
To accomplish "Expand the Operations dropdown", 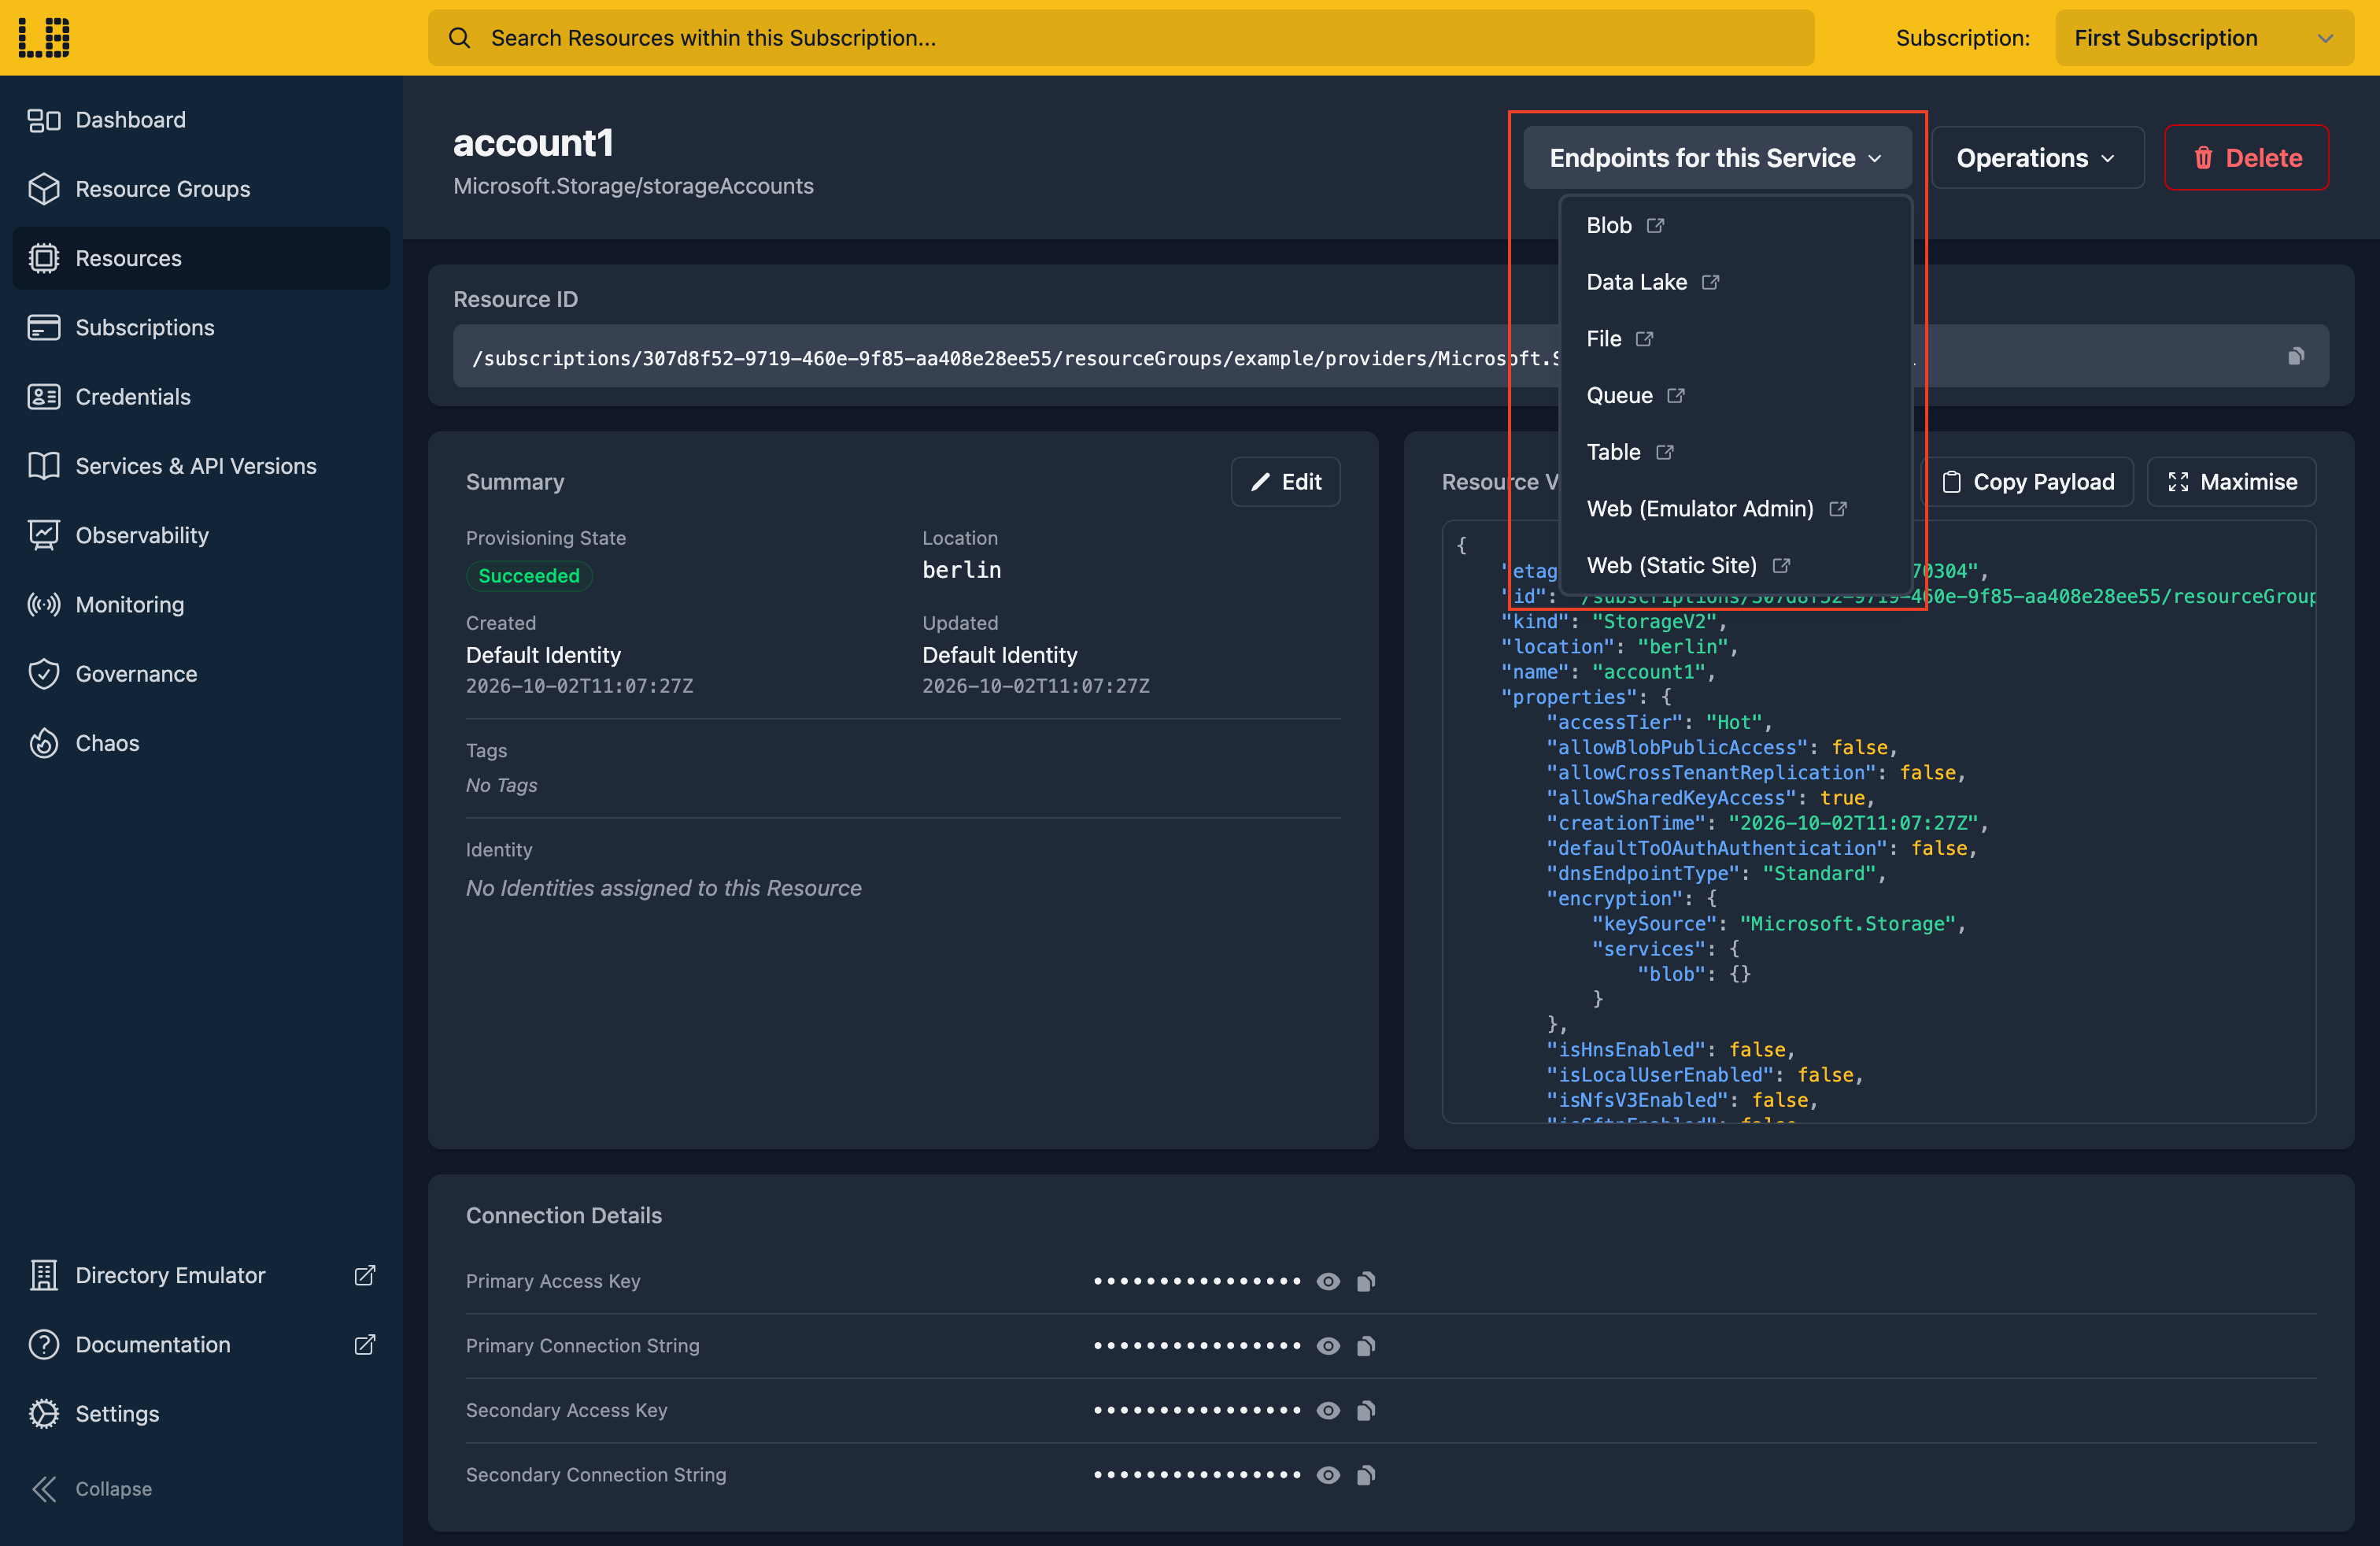I will [x=2037, y=158].
